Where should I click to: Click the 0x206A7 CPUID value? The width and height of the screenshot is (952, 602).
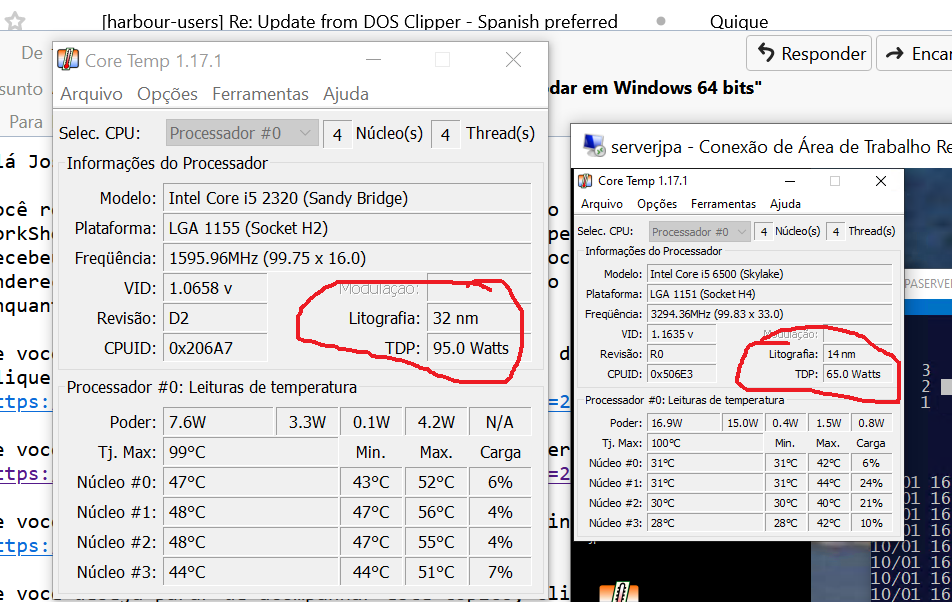pos(215,348)
